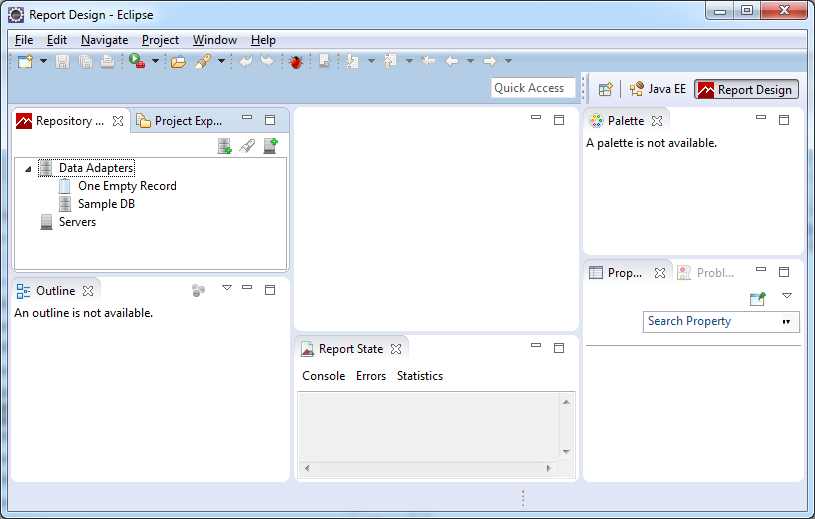Click the Outline grey spheres icon
Screen dimensions: 815x519
pyautogui.click(x=199, y=290)
